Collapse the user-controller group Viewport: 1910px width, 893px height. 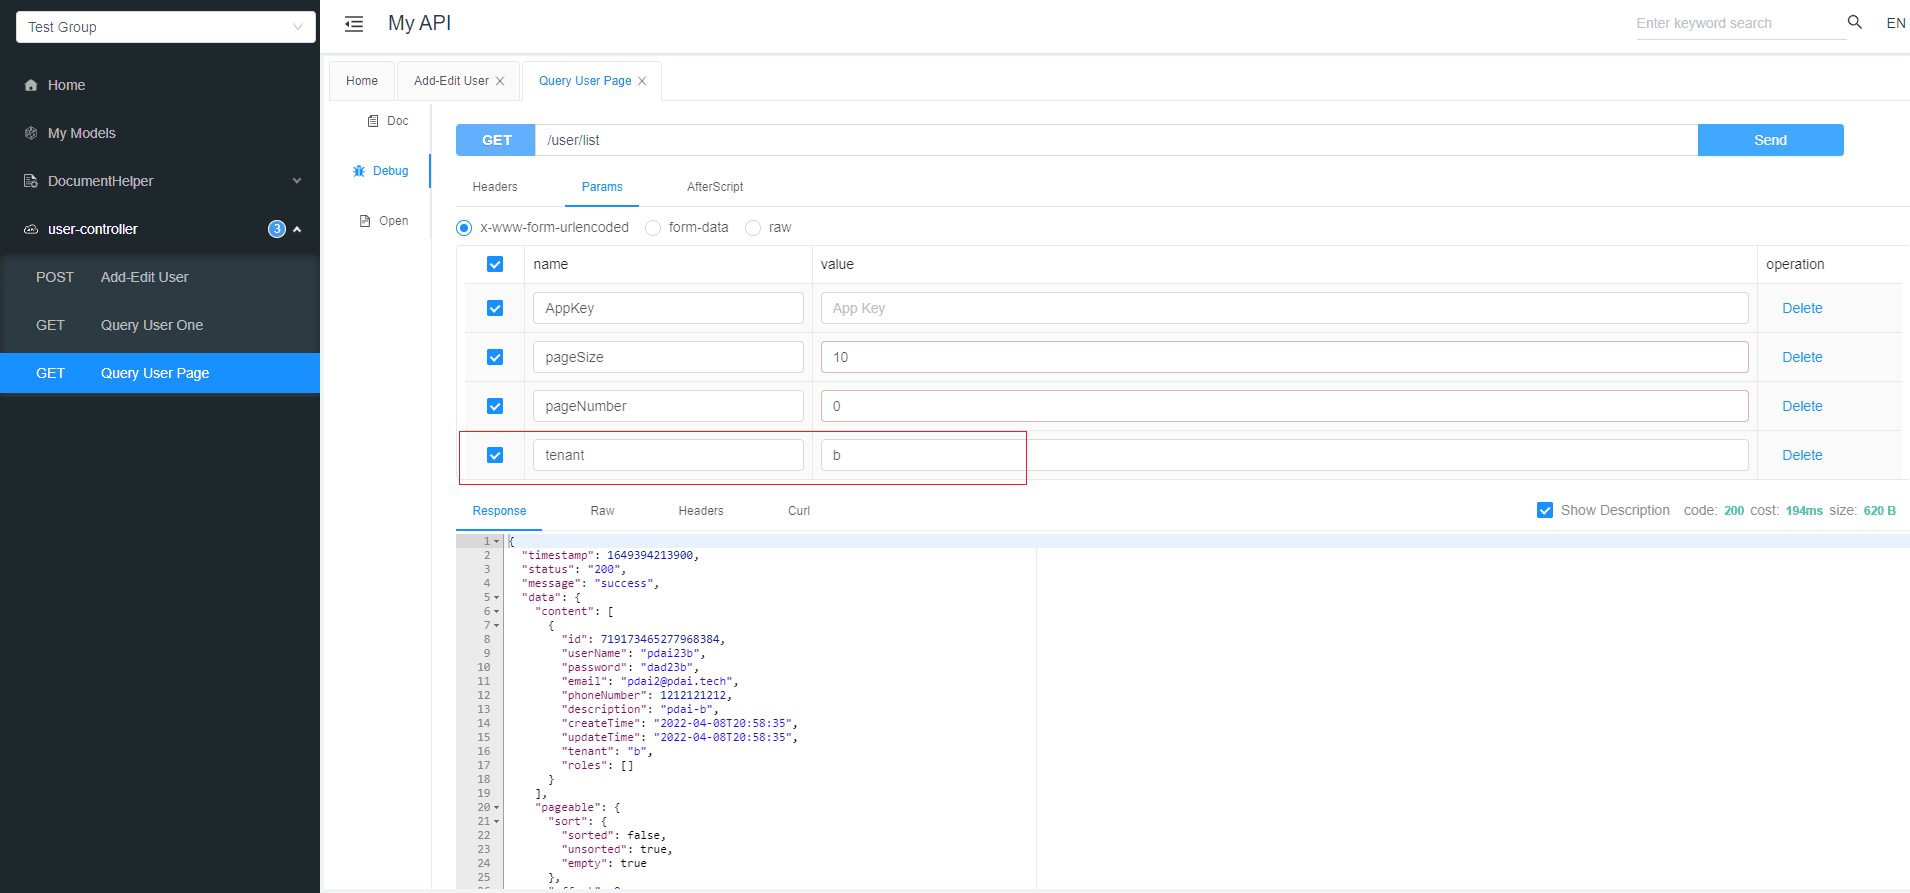pos(296,229)
